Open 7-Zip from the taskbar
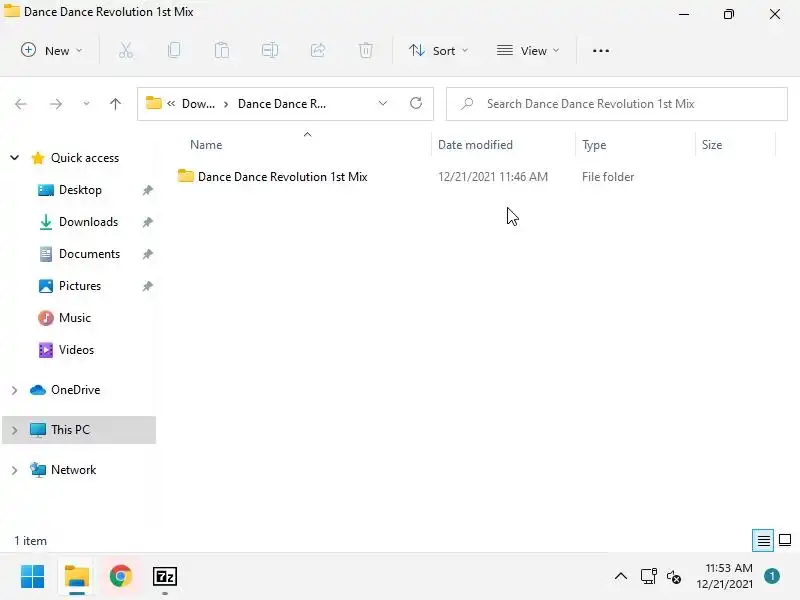Image resolution: width=800 pixels, height=600 pixels. [165, 577]
